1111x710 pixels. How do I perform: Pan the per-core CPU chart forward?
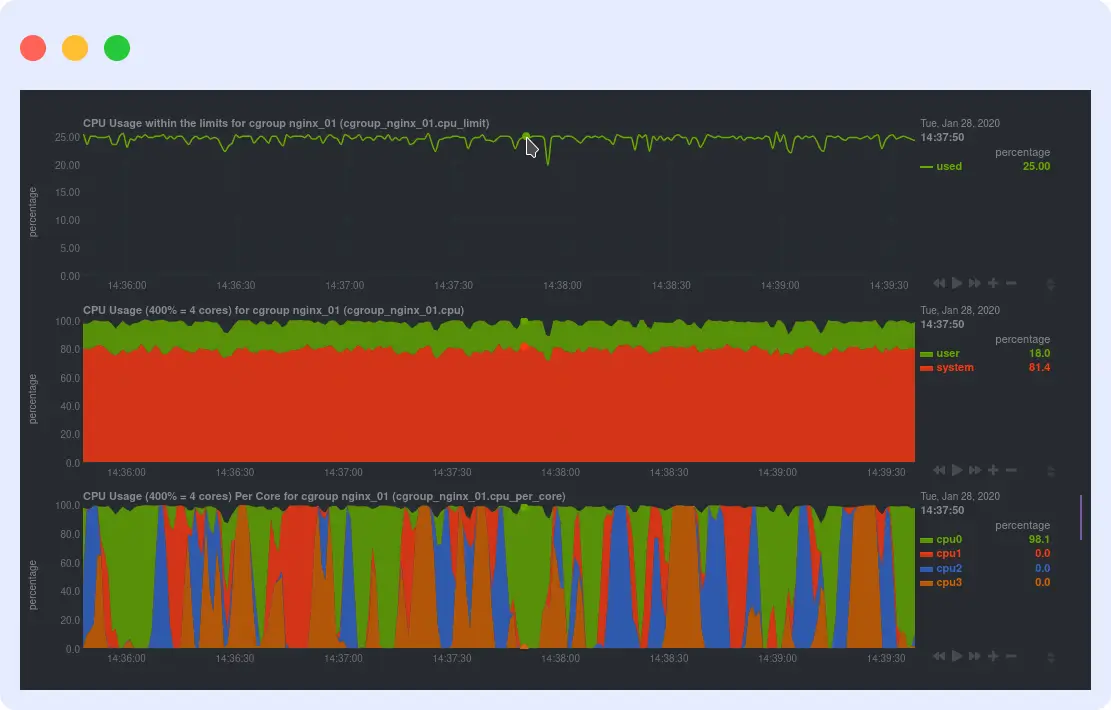click(x=974, y=657)
